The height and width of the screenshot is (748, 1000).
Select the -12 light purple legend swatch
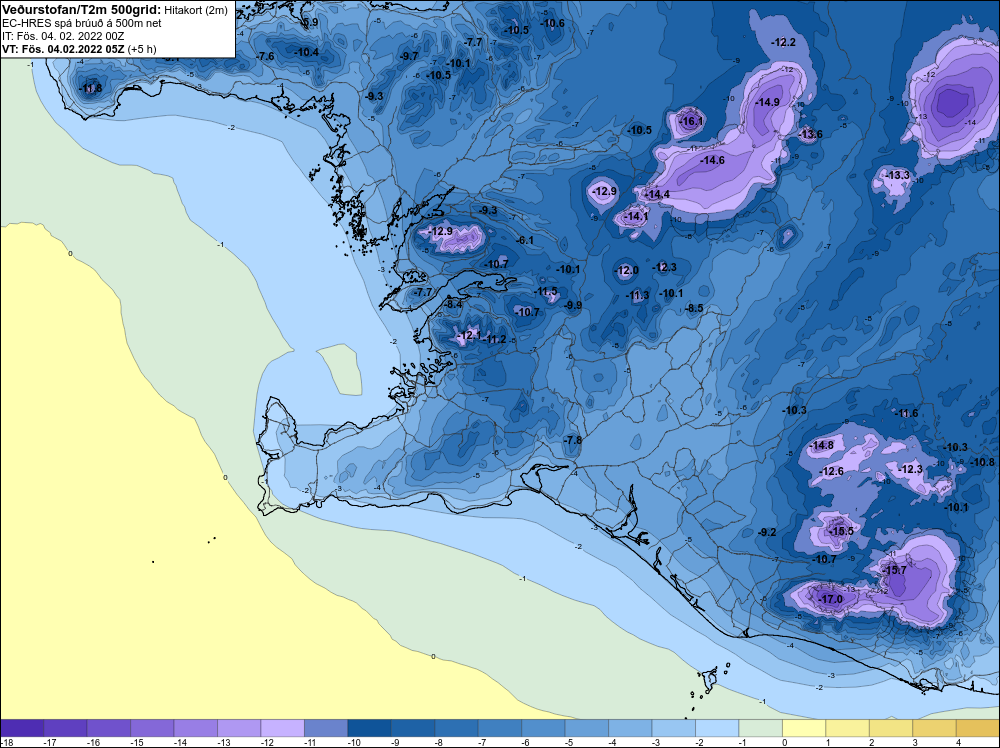(283, 728)
